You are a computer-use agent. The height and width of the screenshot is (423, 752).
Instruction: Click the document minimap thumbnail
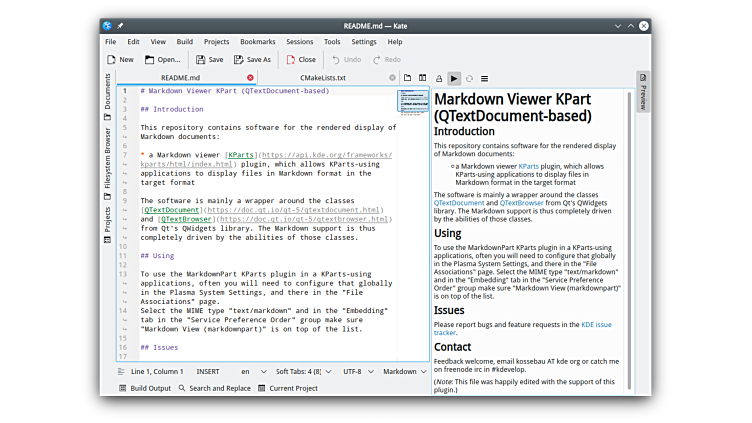[x=412, y=101]
